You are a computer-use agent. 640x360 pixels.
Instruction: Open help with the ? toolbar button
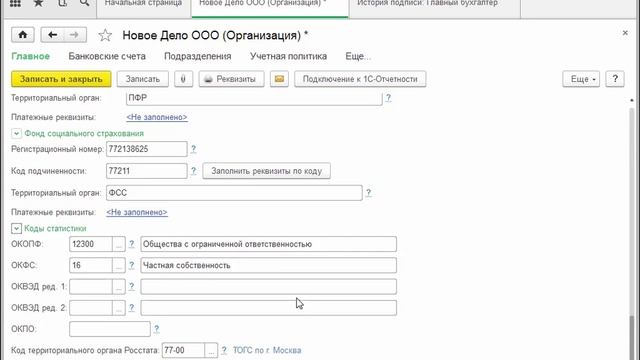pos(615,79)
